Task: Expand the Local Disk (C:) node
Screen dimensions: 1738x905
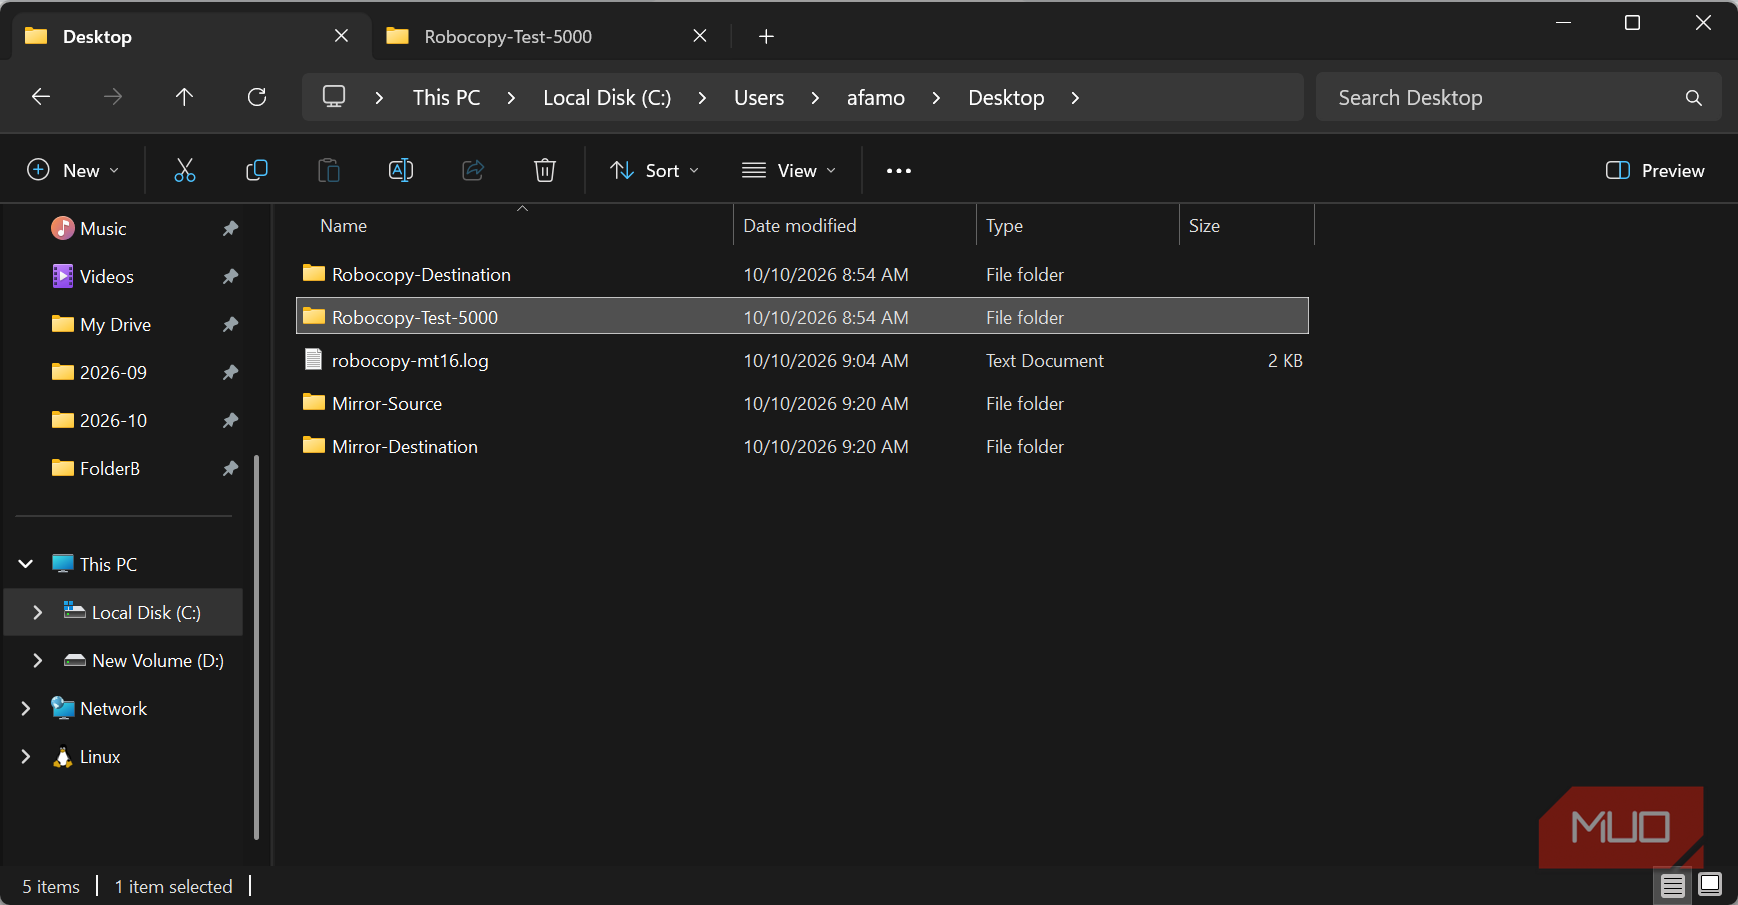Action: click(x=38, y=612)
